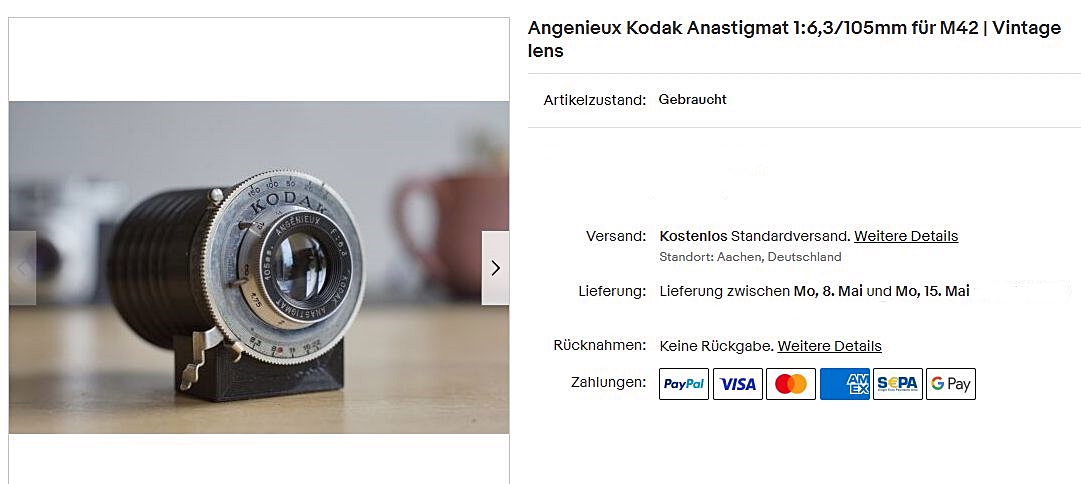Click the Gebraucht condition text
1081x484 pixels.
point(692,99)
